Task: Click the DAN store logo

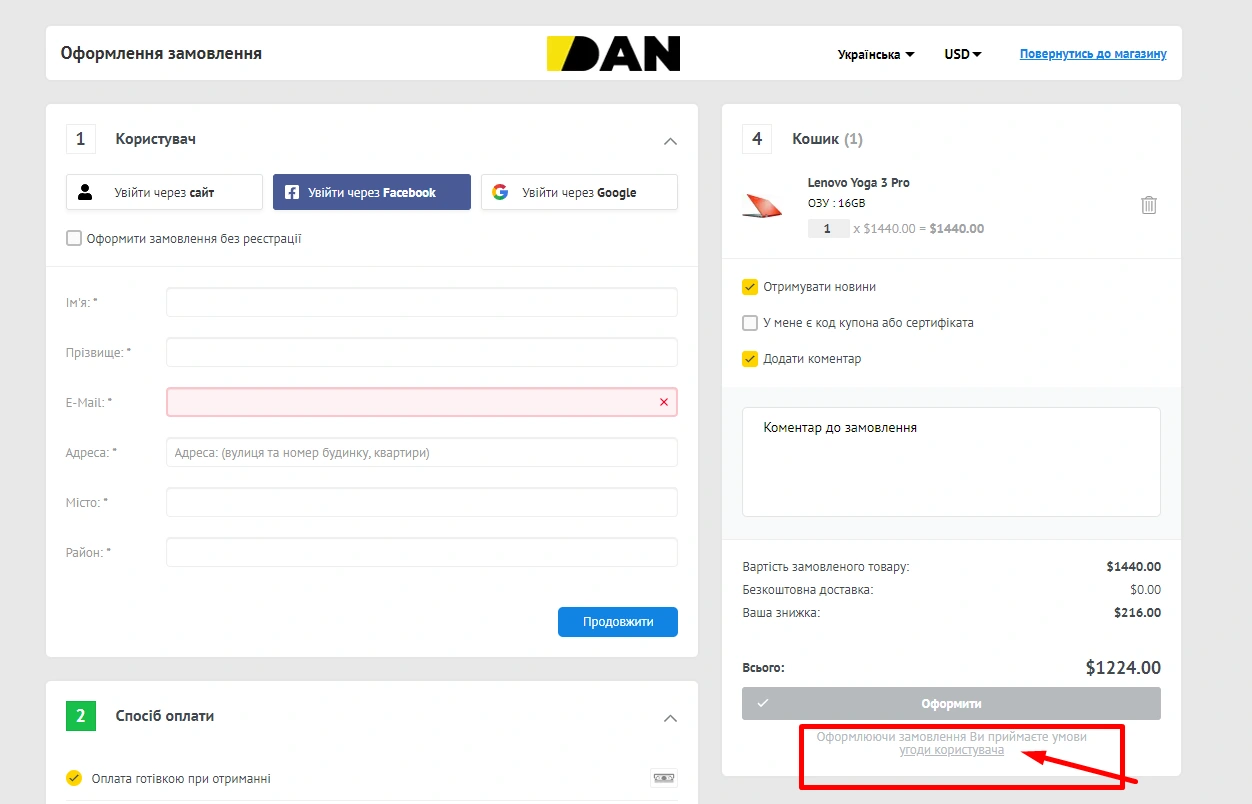Action: 613,54
